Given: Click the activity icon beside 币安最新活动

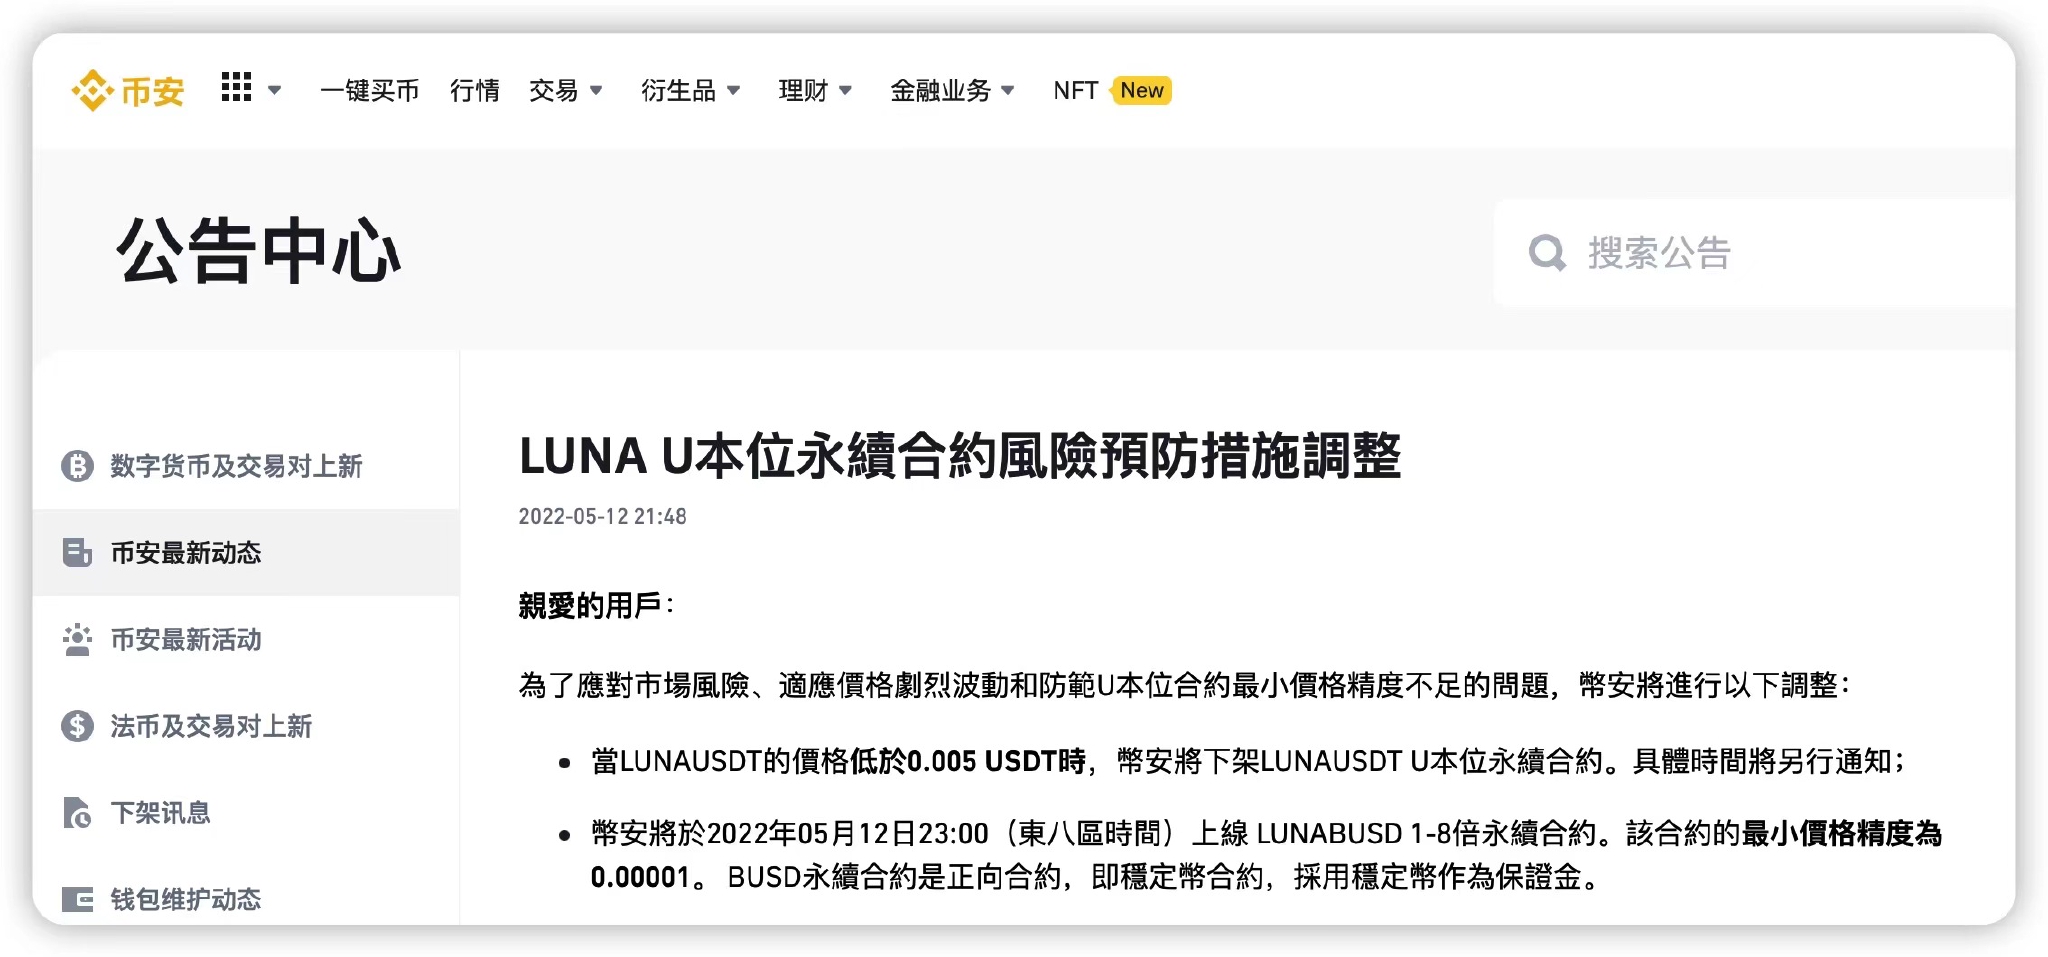Looking at the screenshot, I should 77,640.
